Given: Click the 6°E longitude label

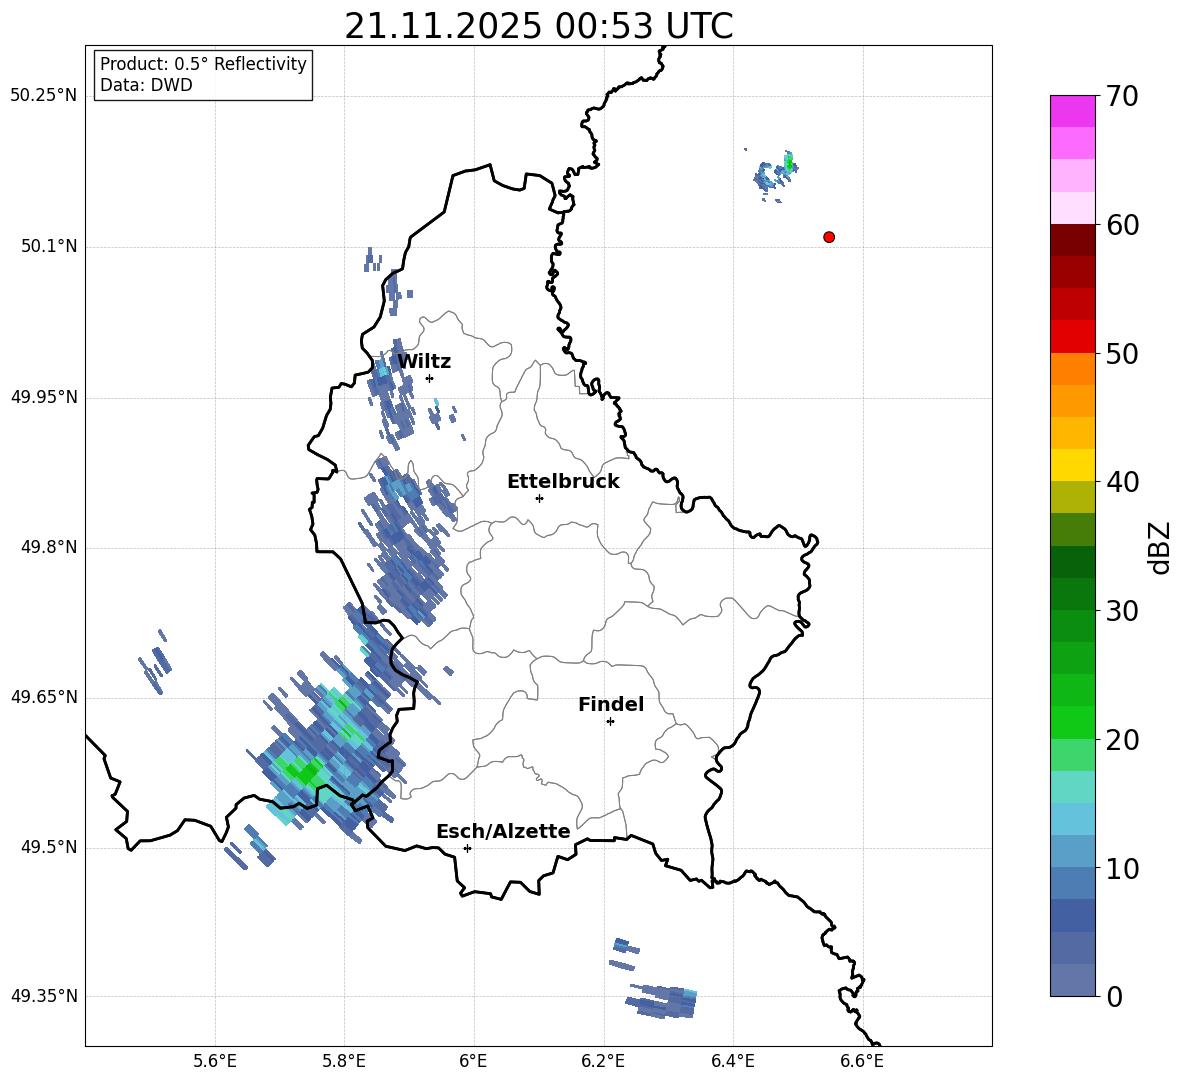Looking at the screenshot, I should click(473, 1061).
